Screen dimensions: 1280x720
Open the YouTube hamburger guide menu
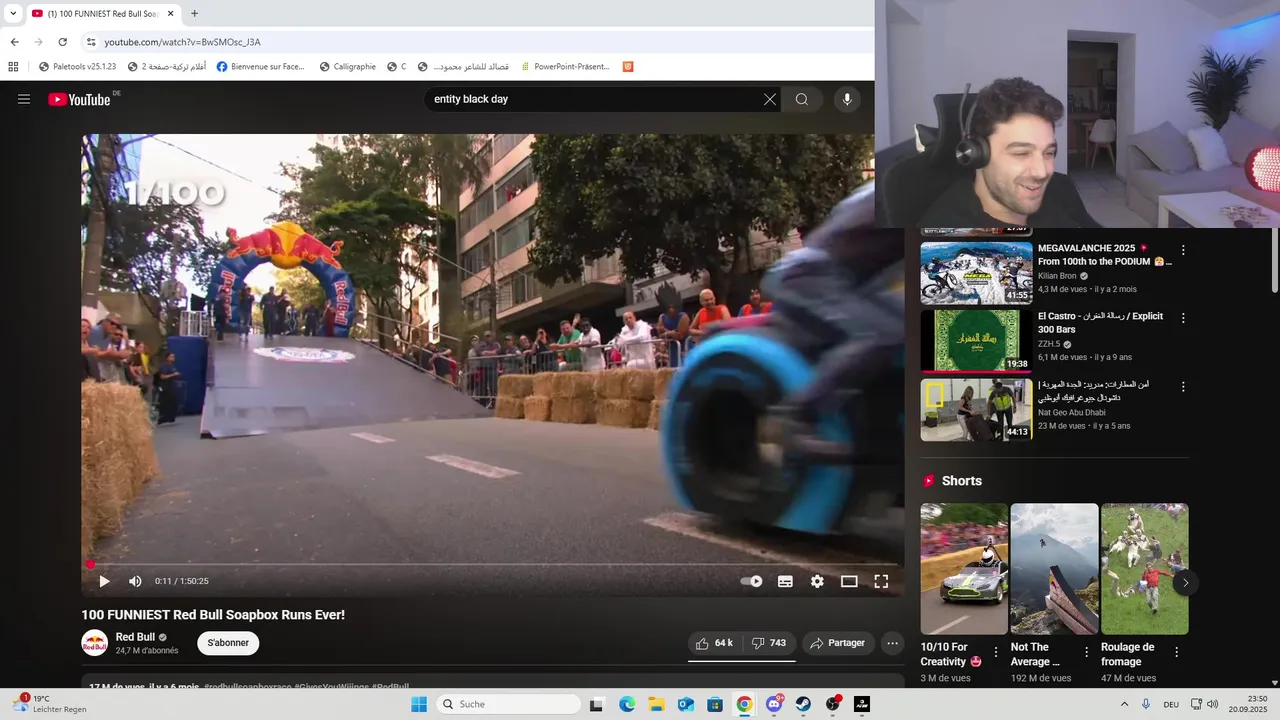click(x=24, y=99)
